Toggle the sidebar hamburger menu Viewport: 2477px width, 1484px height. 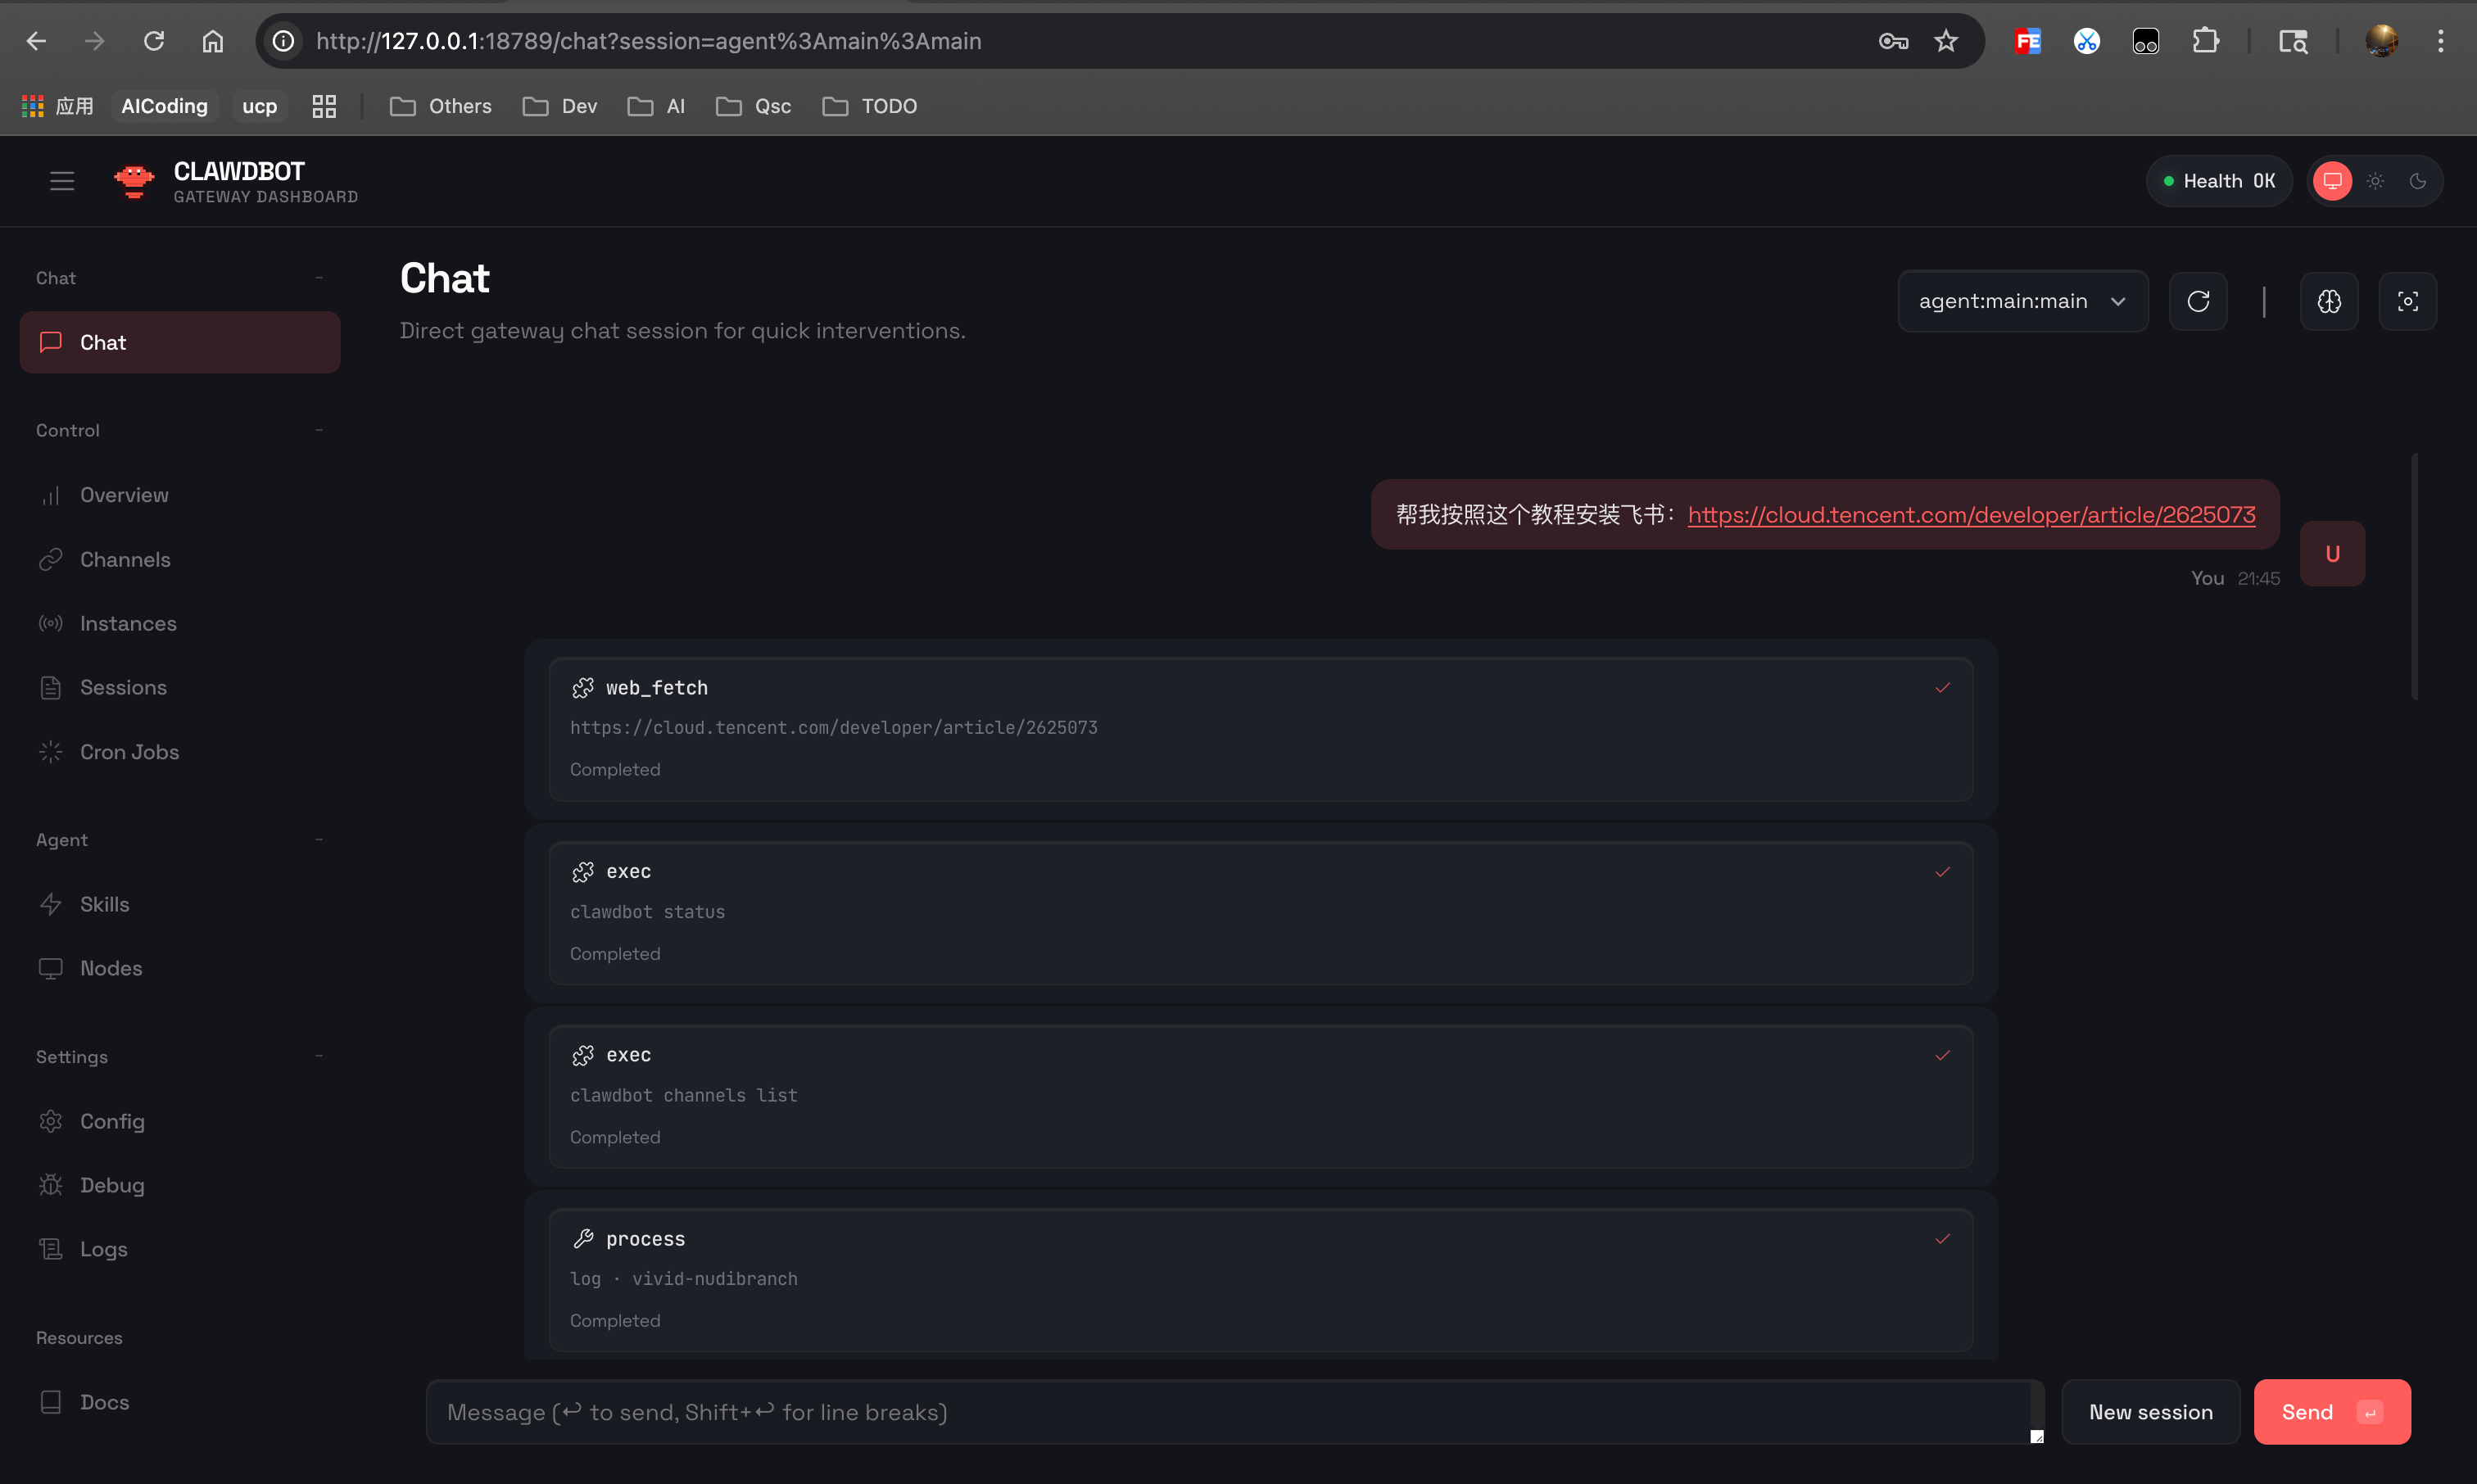62,181
